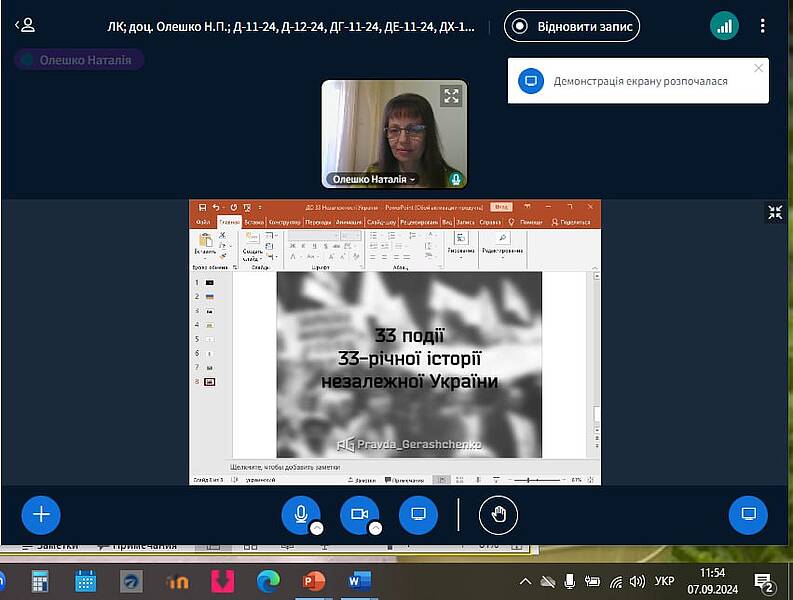Toggle the users list panel
Screen dimensions: 793x600
coord(25,26)
